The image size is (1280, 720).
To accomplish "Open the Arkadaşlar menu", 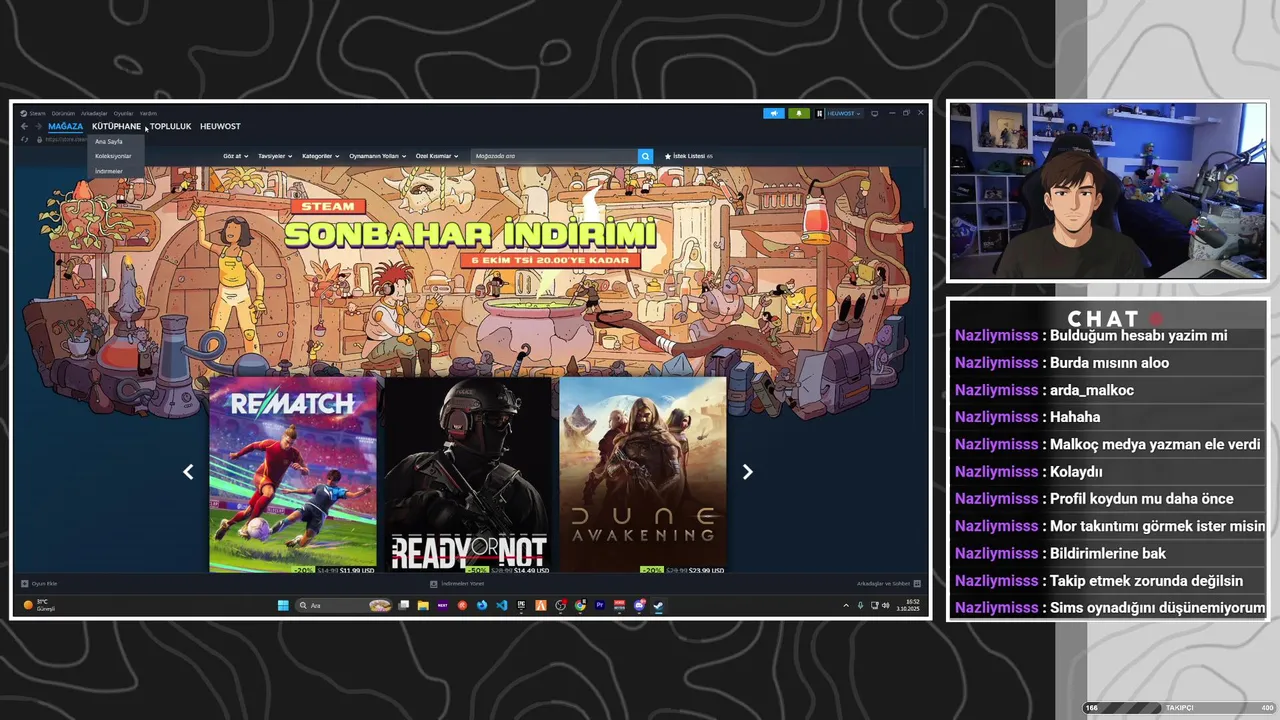I will [x=94, y=113].
